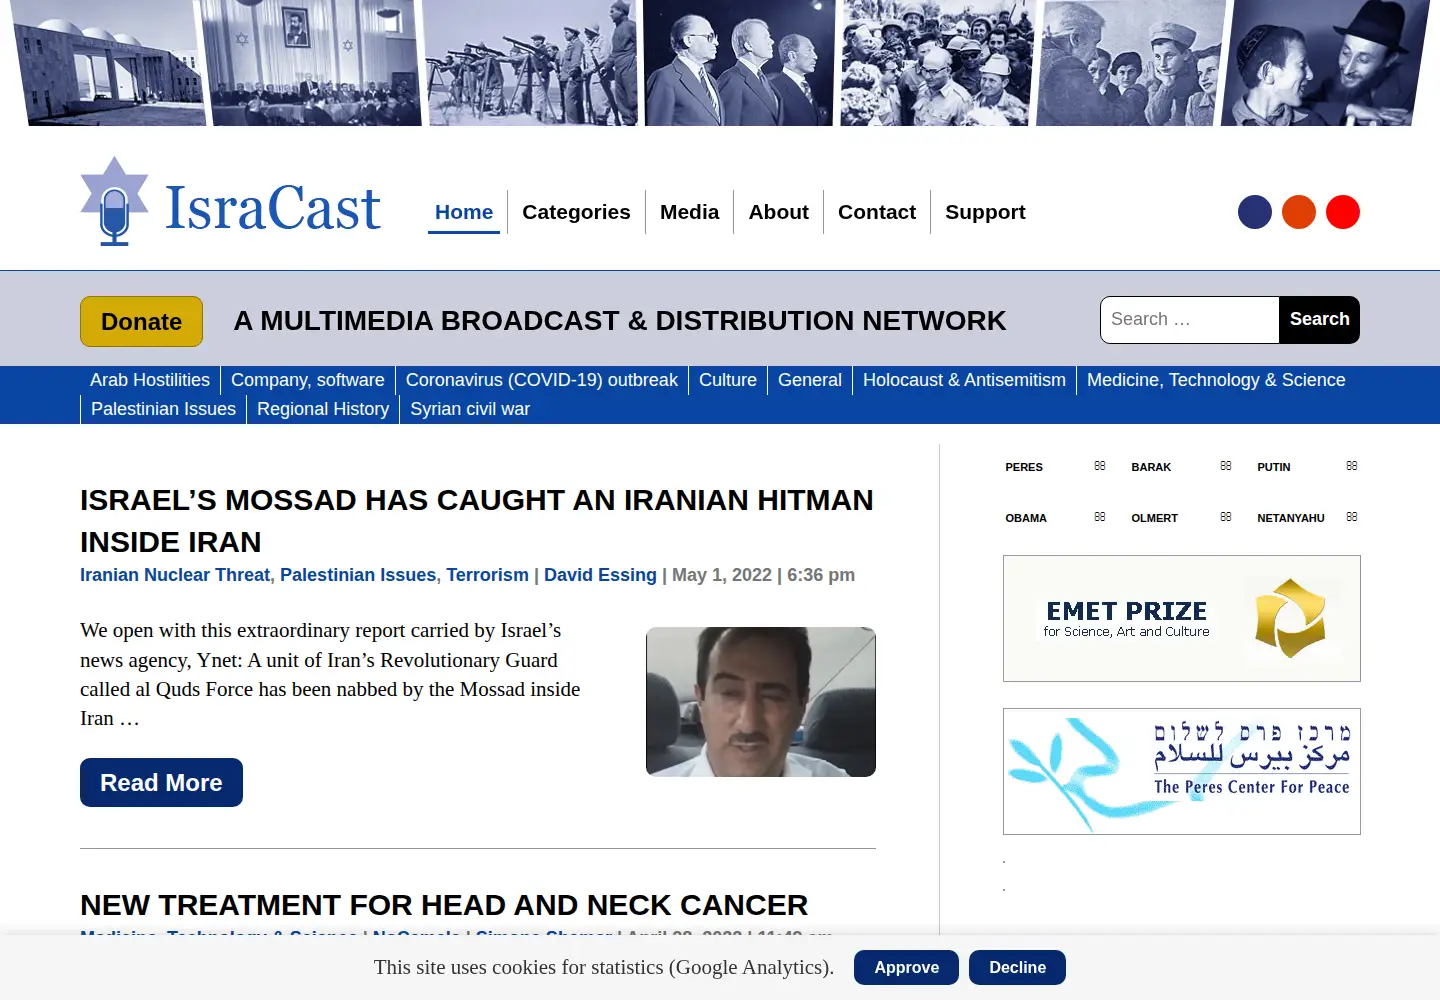Image resolution: width=1440 pixels, height=1000 pixels.
Task: Open the About page
Action: pos(778,212)
